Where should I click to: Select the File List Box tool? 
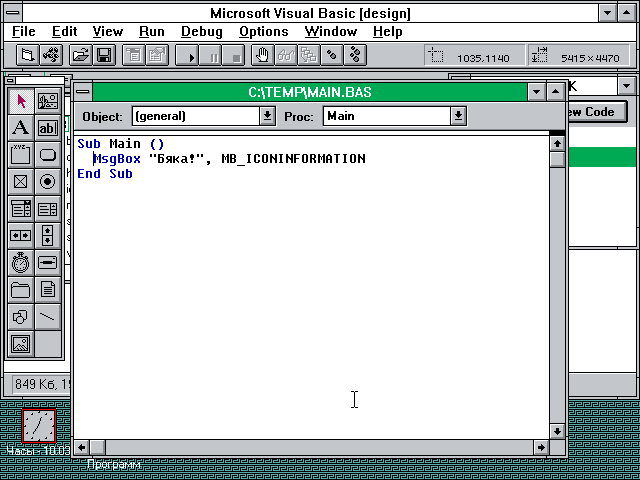[48, 289]
